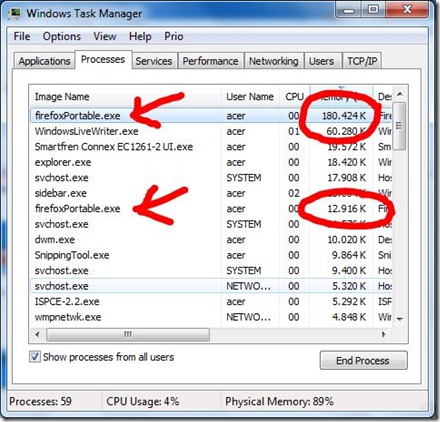Select the sidebar.exe process
Viewport: 440px width, 422px height.
pos(211,193)
